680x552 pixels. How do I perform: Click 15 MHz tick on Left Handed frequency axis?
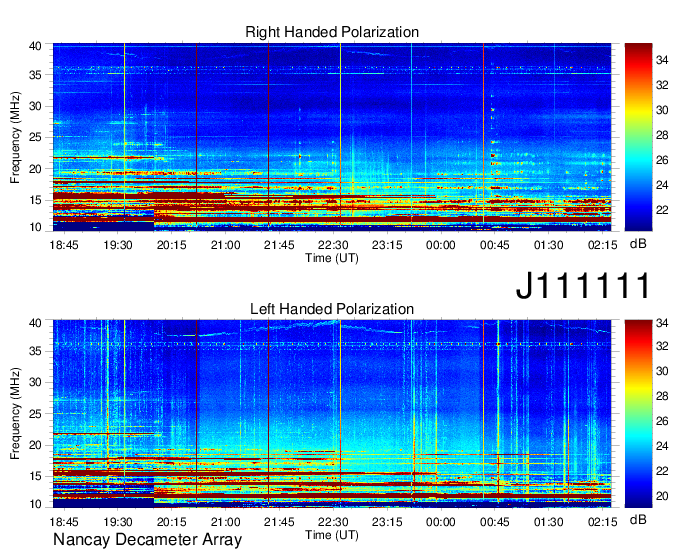click(35, 477)
